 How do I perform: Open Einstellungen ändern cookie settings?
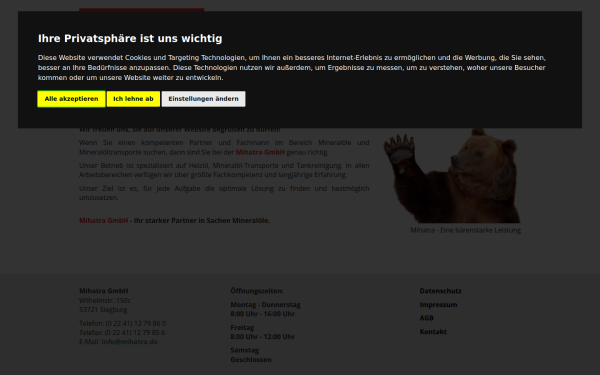click(x=203, y=99)
